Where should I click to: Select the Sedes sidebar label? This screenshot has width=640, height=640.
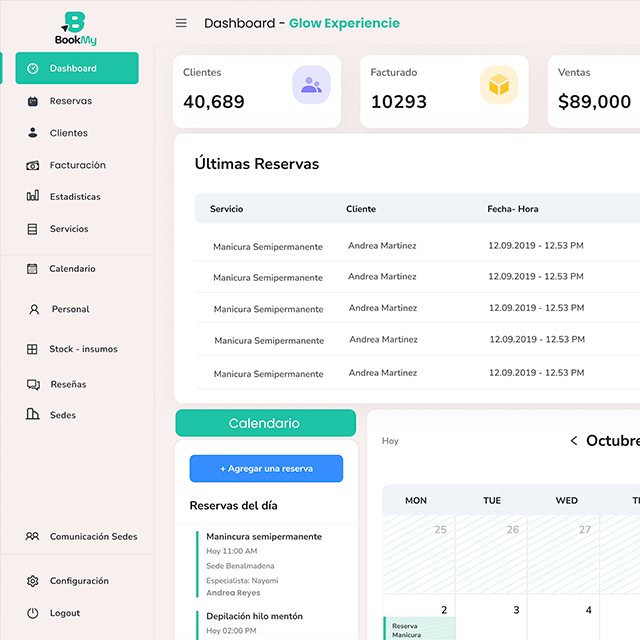63,415
